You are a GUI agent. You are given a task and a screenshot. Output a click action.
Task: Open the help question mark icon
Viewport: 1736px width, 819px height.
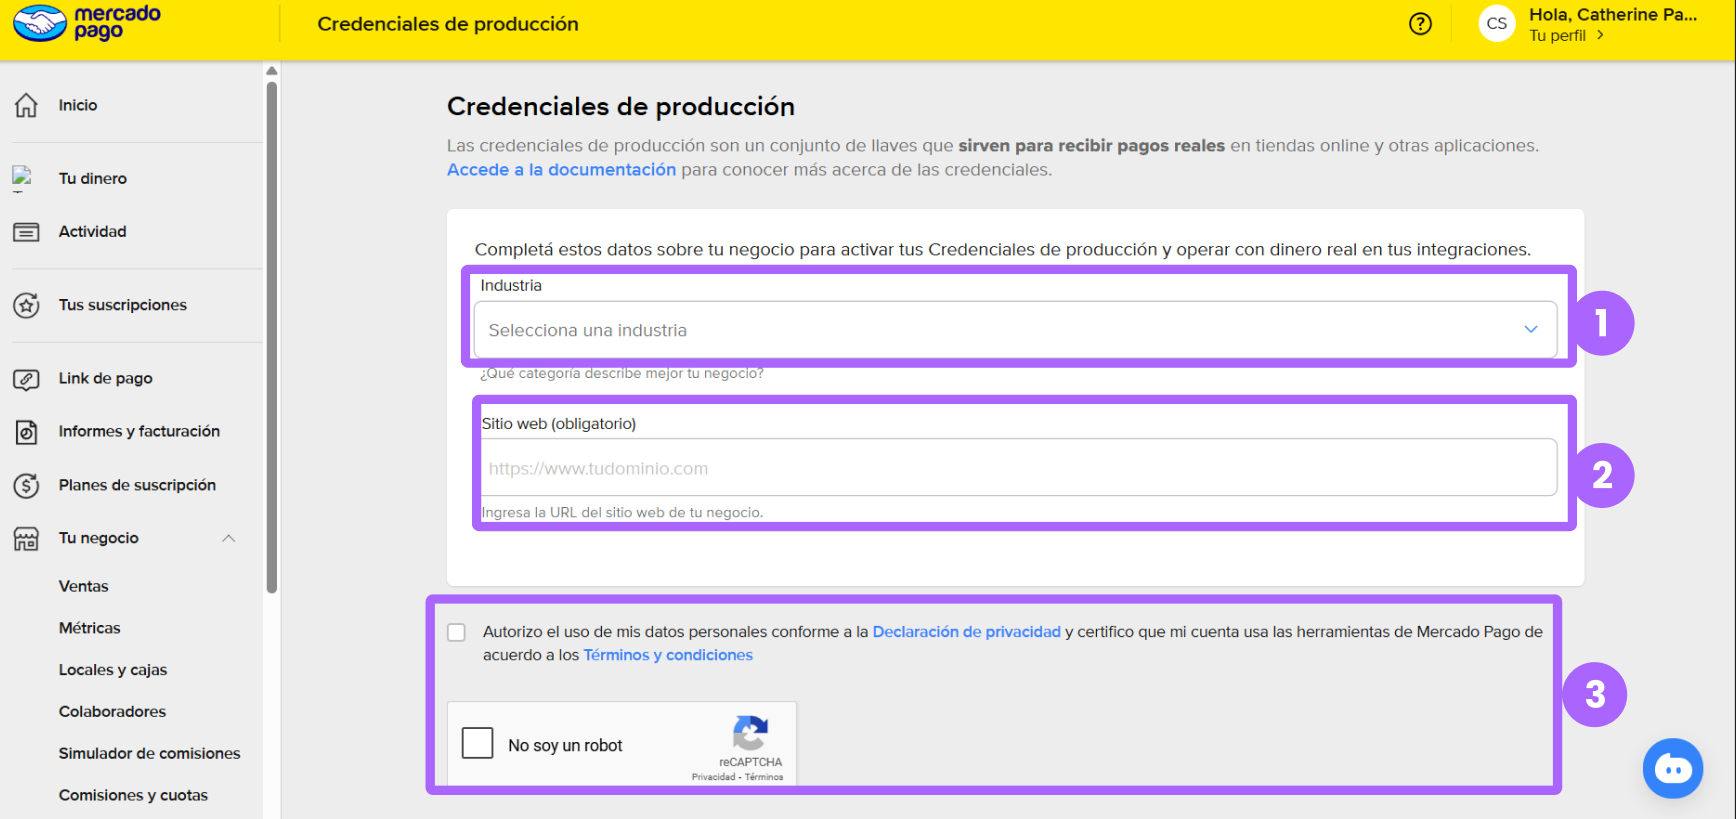[x=1420, y=24]
